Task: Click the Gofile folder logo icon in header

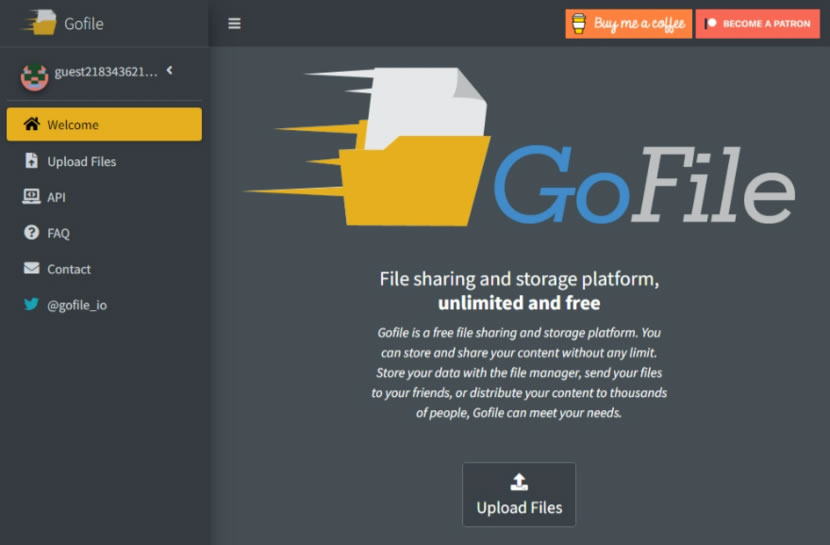Action: click(x=40, y=23)
